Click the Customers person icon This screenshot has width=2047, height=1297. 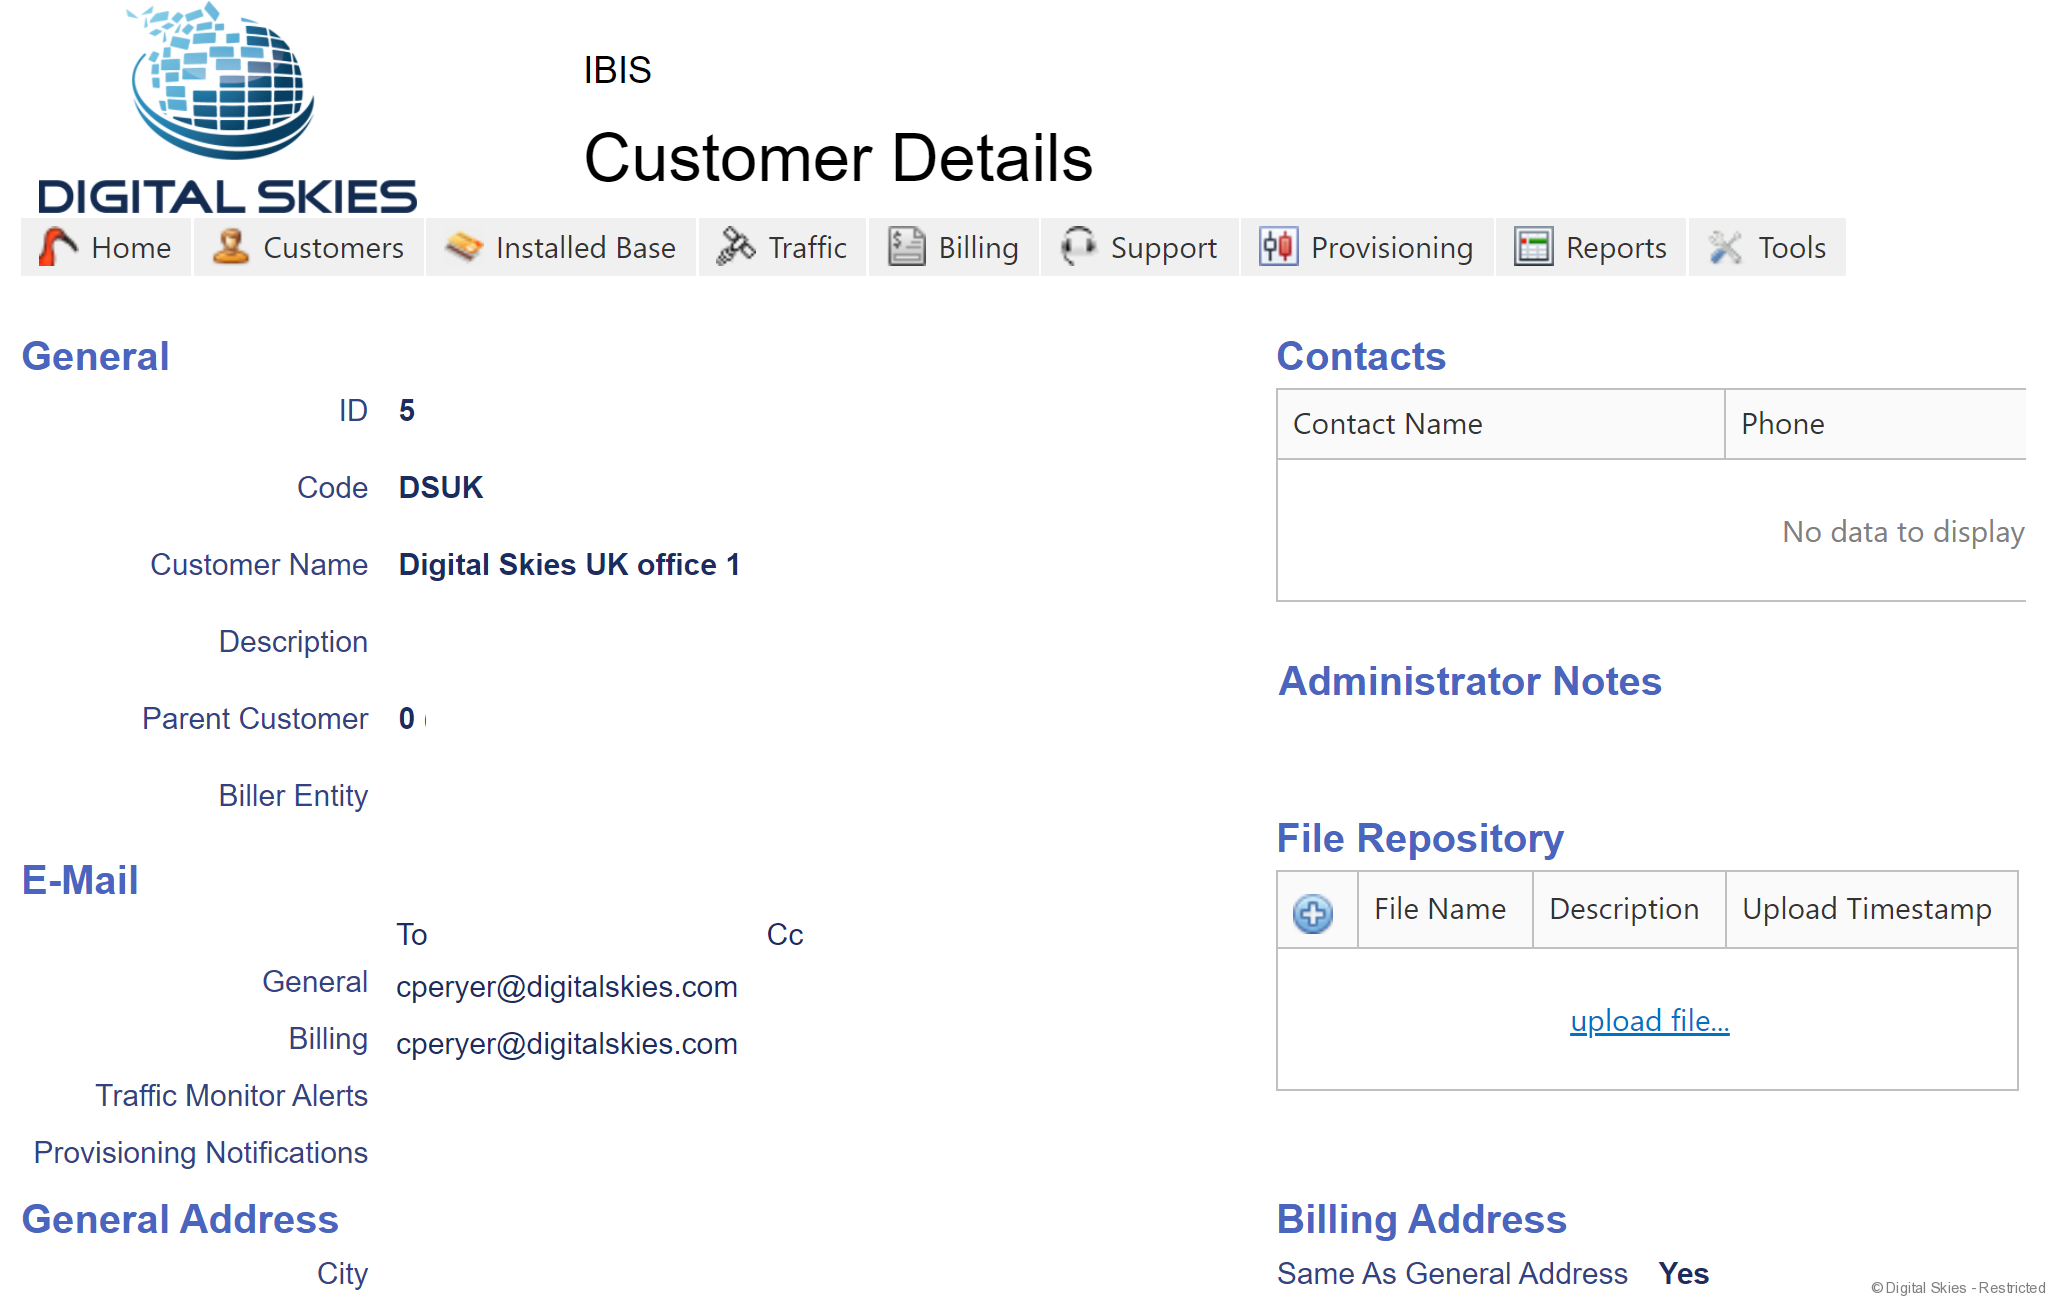click(x=231, y=247)
